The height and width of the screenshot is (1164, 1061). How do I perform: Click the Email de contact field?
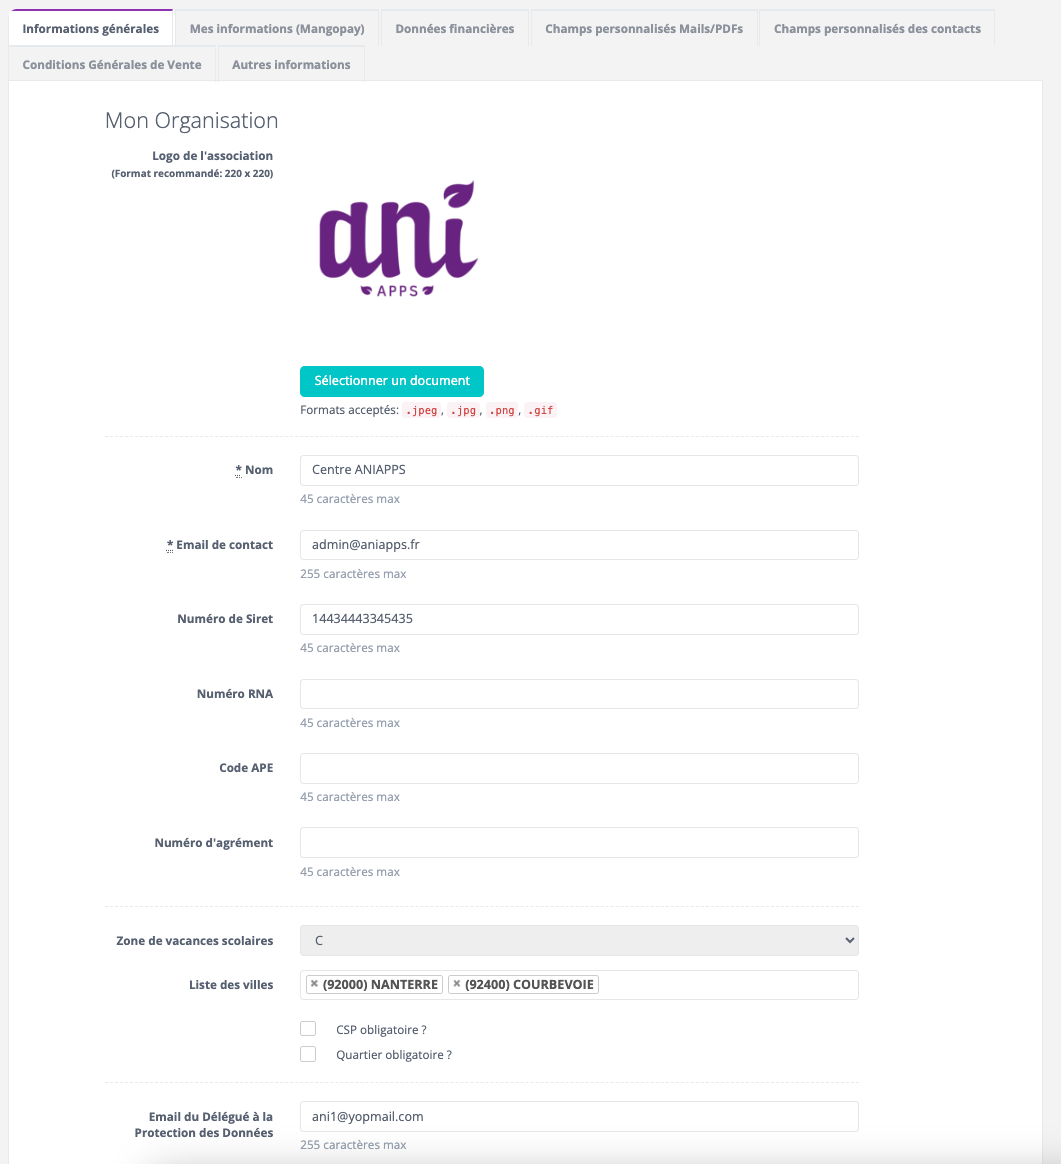click(x=579, y=545)
